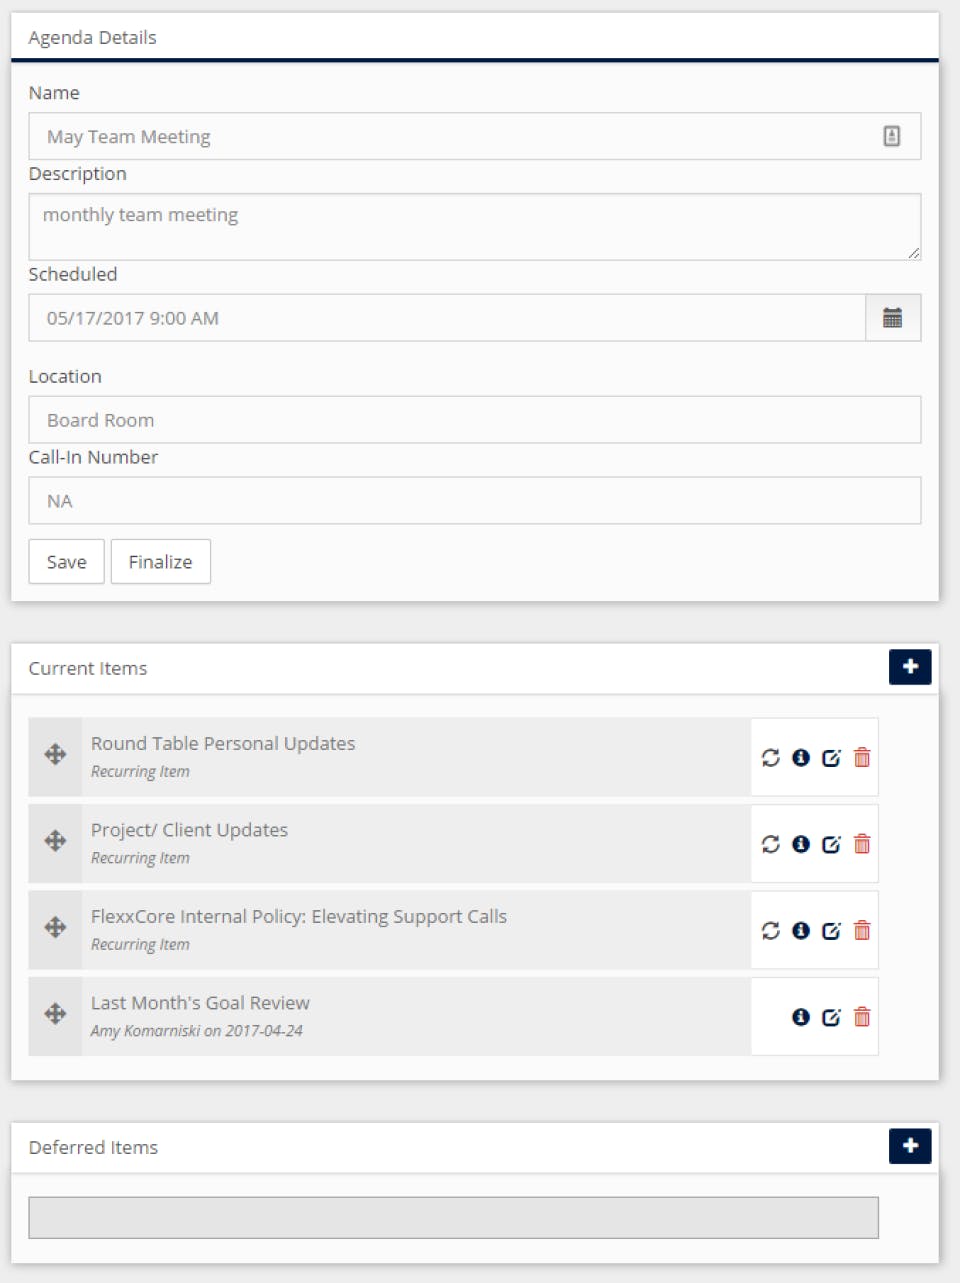
Task: Show info for Round Table Personal Updates
Action: (x=801, y=758)
